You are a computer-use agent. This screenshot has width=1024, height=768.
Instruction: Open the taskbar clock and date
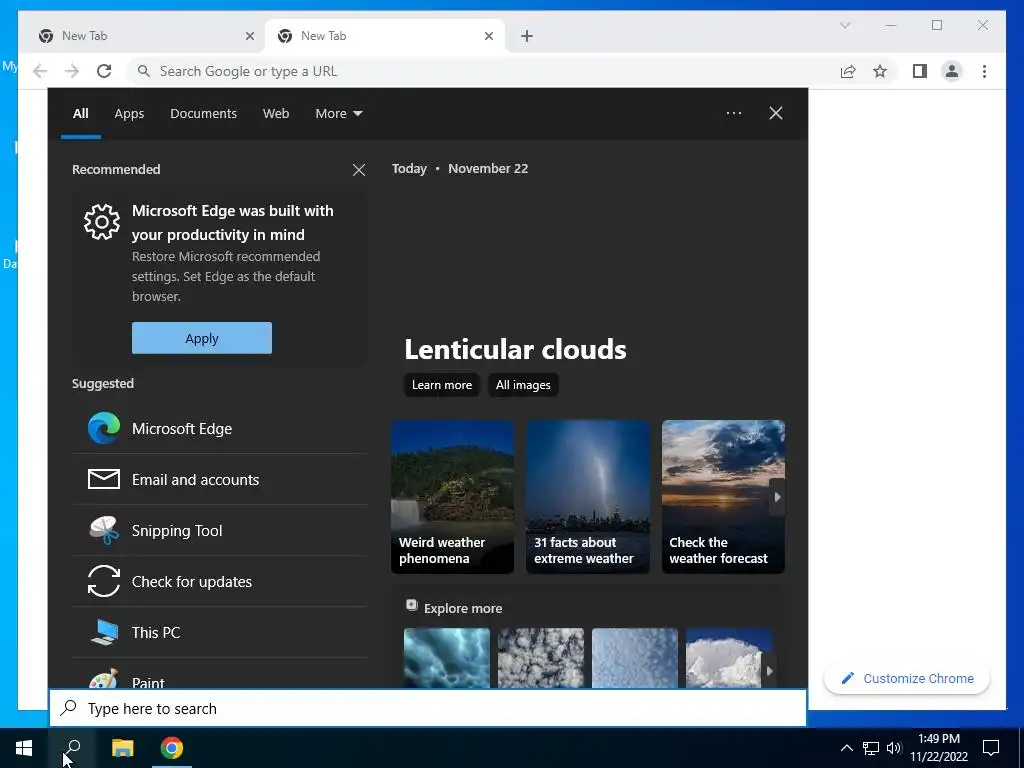pos(939,748)
